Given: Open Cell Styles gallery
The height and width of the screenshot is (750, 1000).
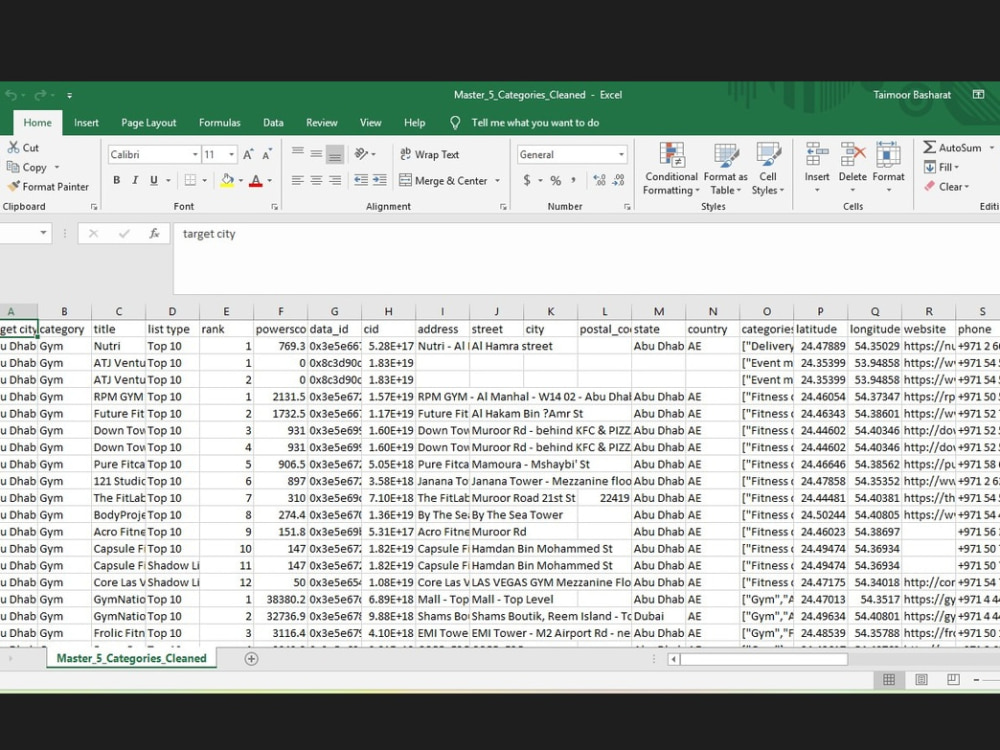Looking at the screenshot, I should pos(768,169).
